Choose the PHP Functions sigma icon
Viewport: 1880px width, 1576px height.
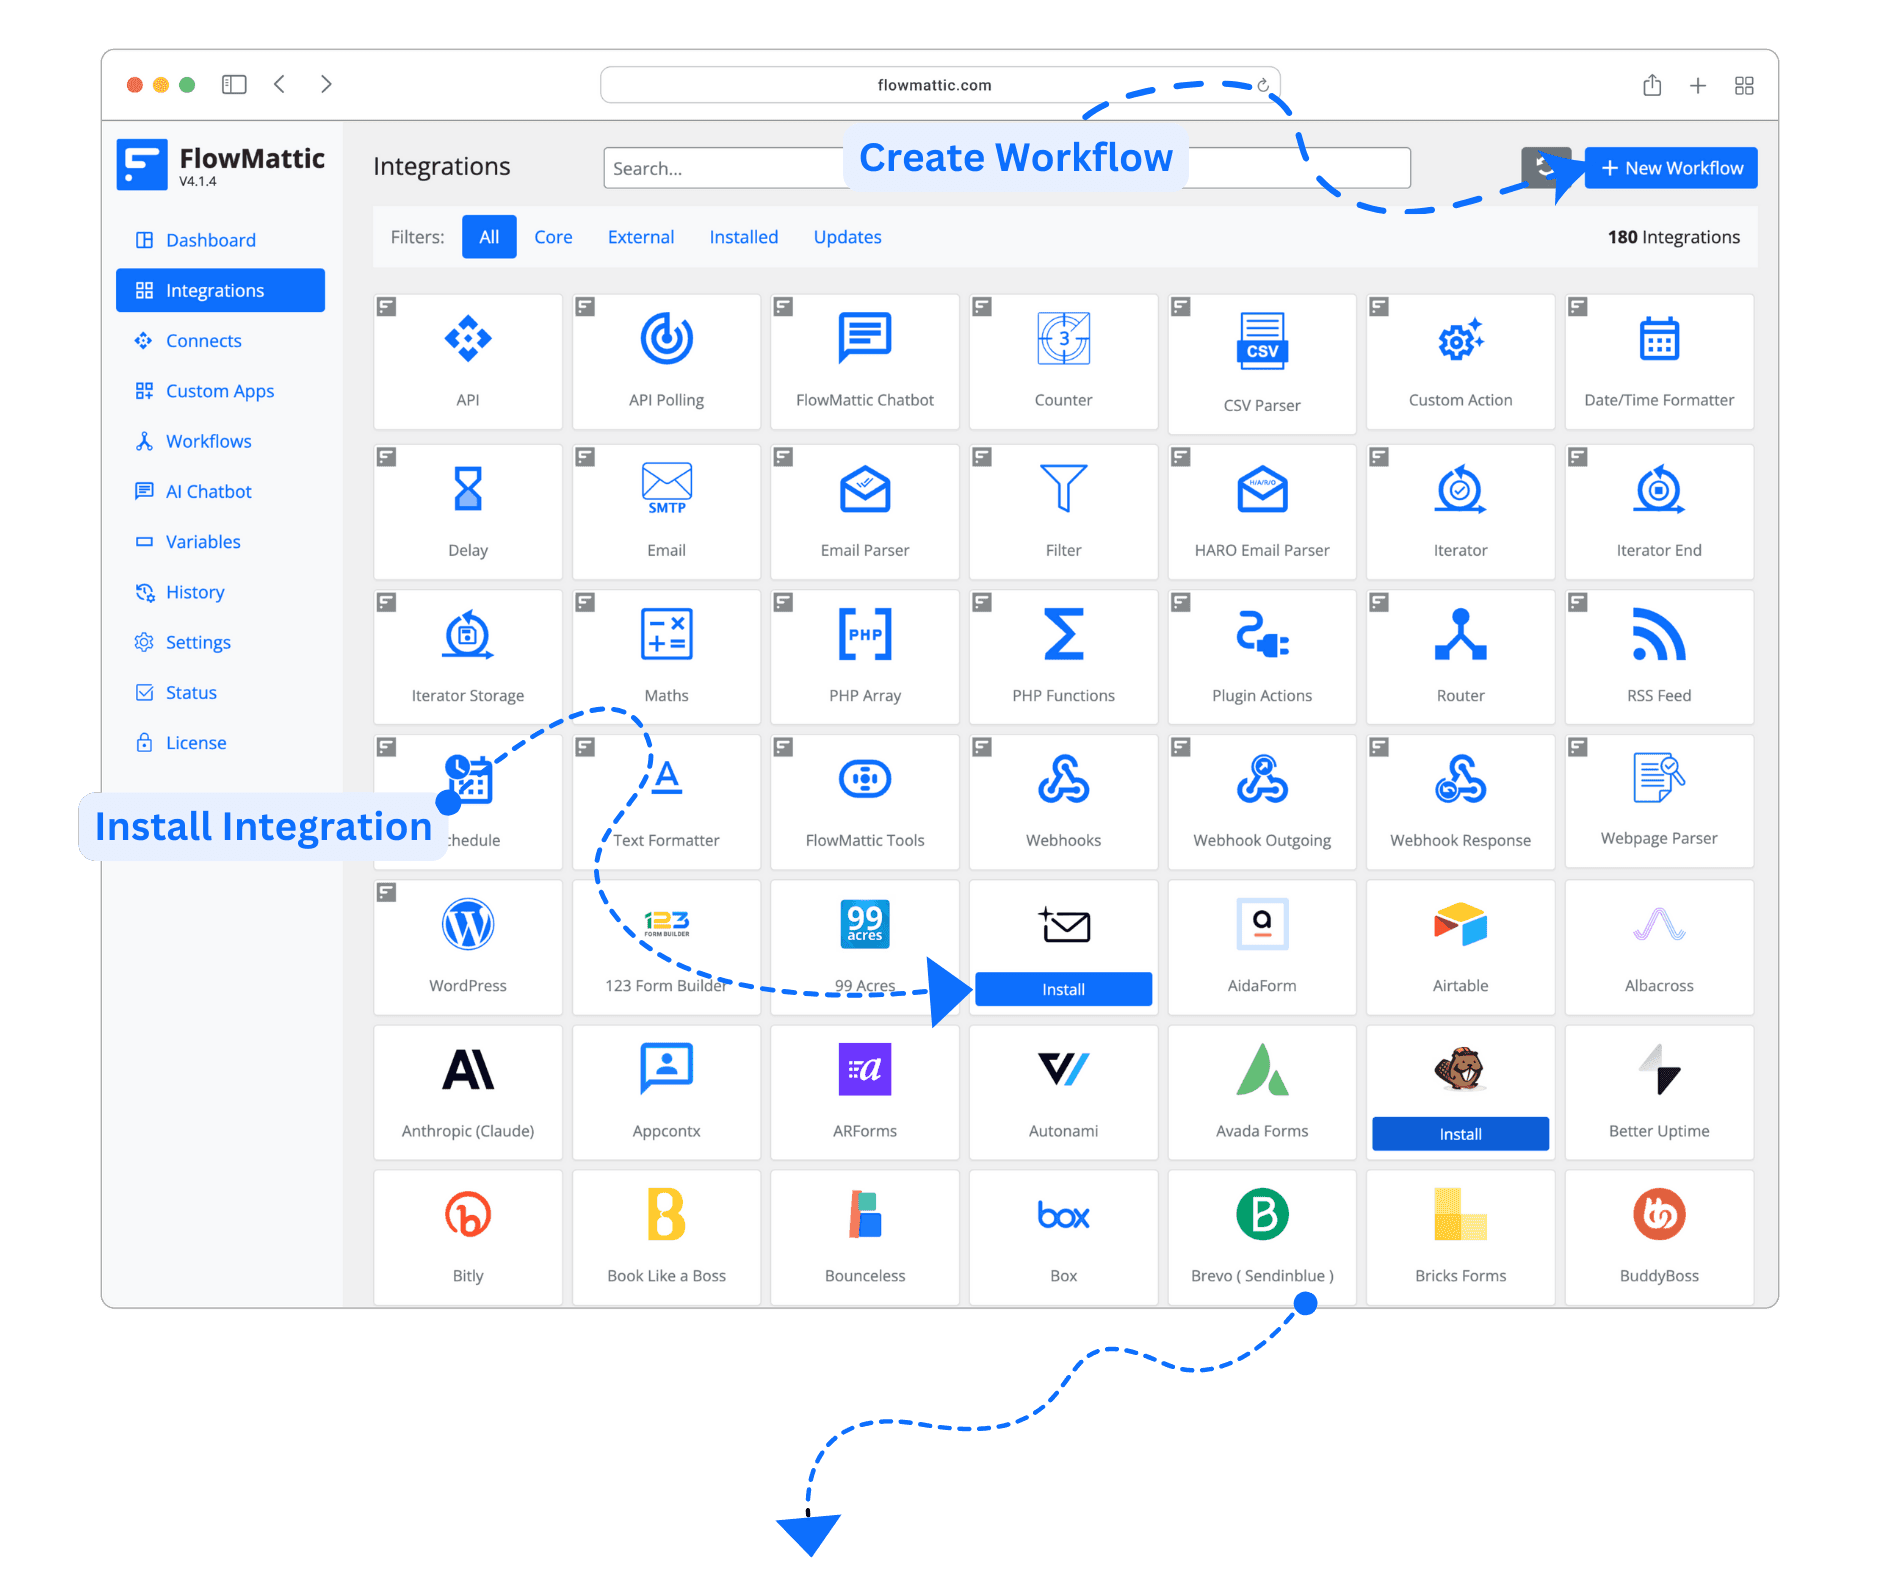[x=1063, y=634]
